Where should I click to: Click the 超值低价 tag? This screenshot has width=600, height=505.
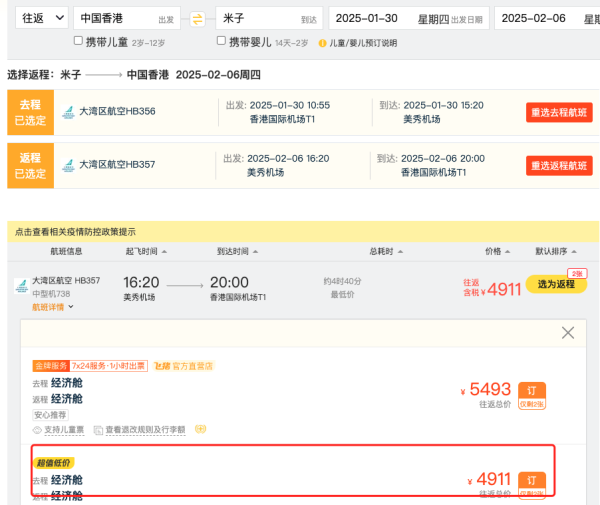(54, 463)
